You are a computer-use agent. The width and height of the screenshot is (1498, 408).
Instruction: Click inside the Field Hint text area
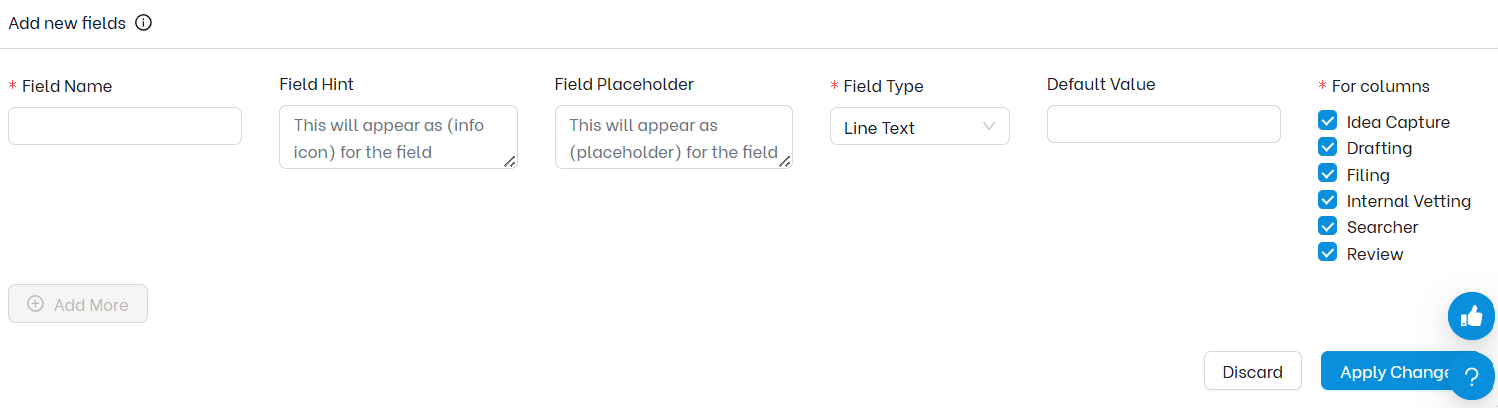(x=397, y=137)
